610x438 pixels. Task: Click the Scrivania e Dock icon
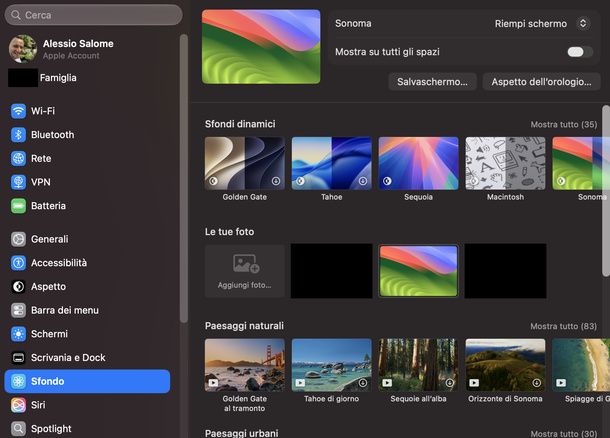tap(18, 358)
